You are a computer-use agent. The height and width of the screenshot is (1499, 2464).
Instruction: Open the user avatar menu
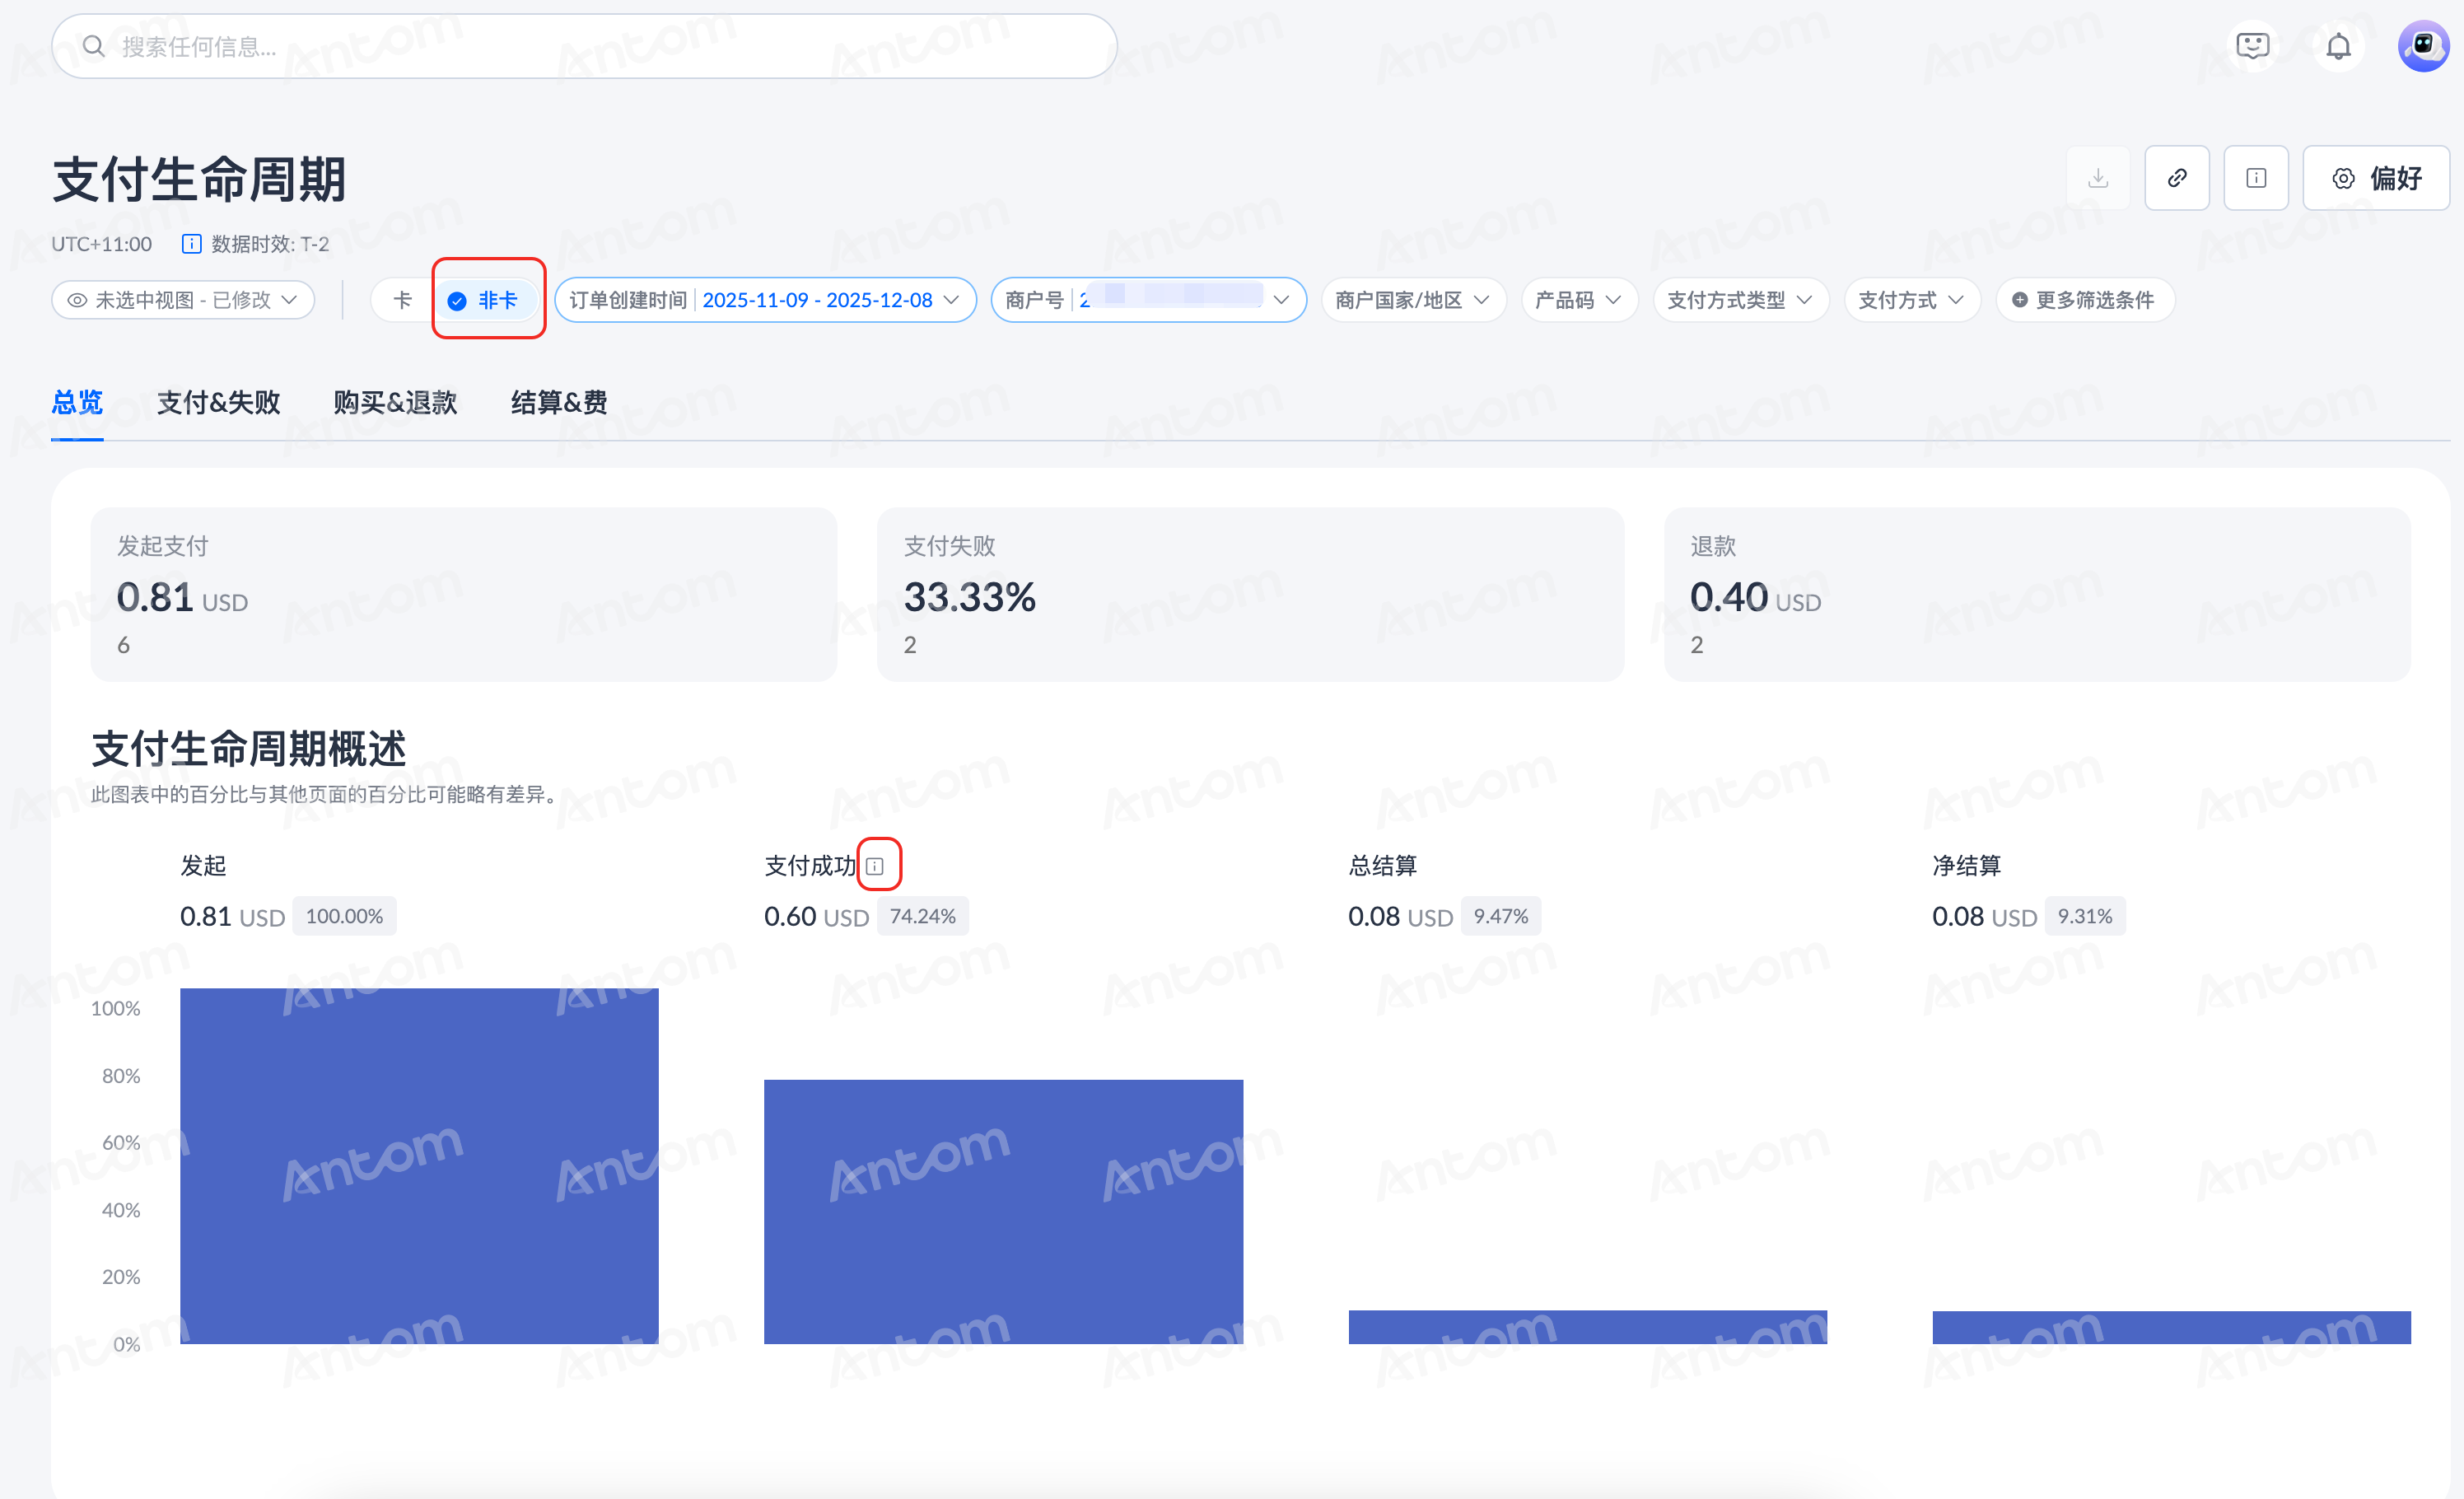tap(2422, 46)
